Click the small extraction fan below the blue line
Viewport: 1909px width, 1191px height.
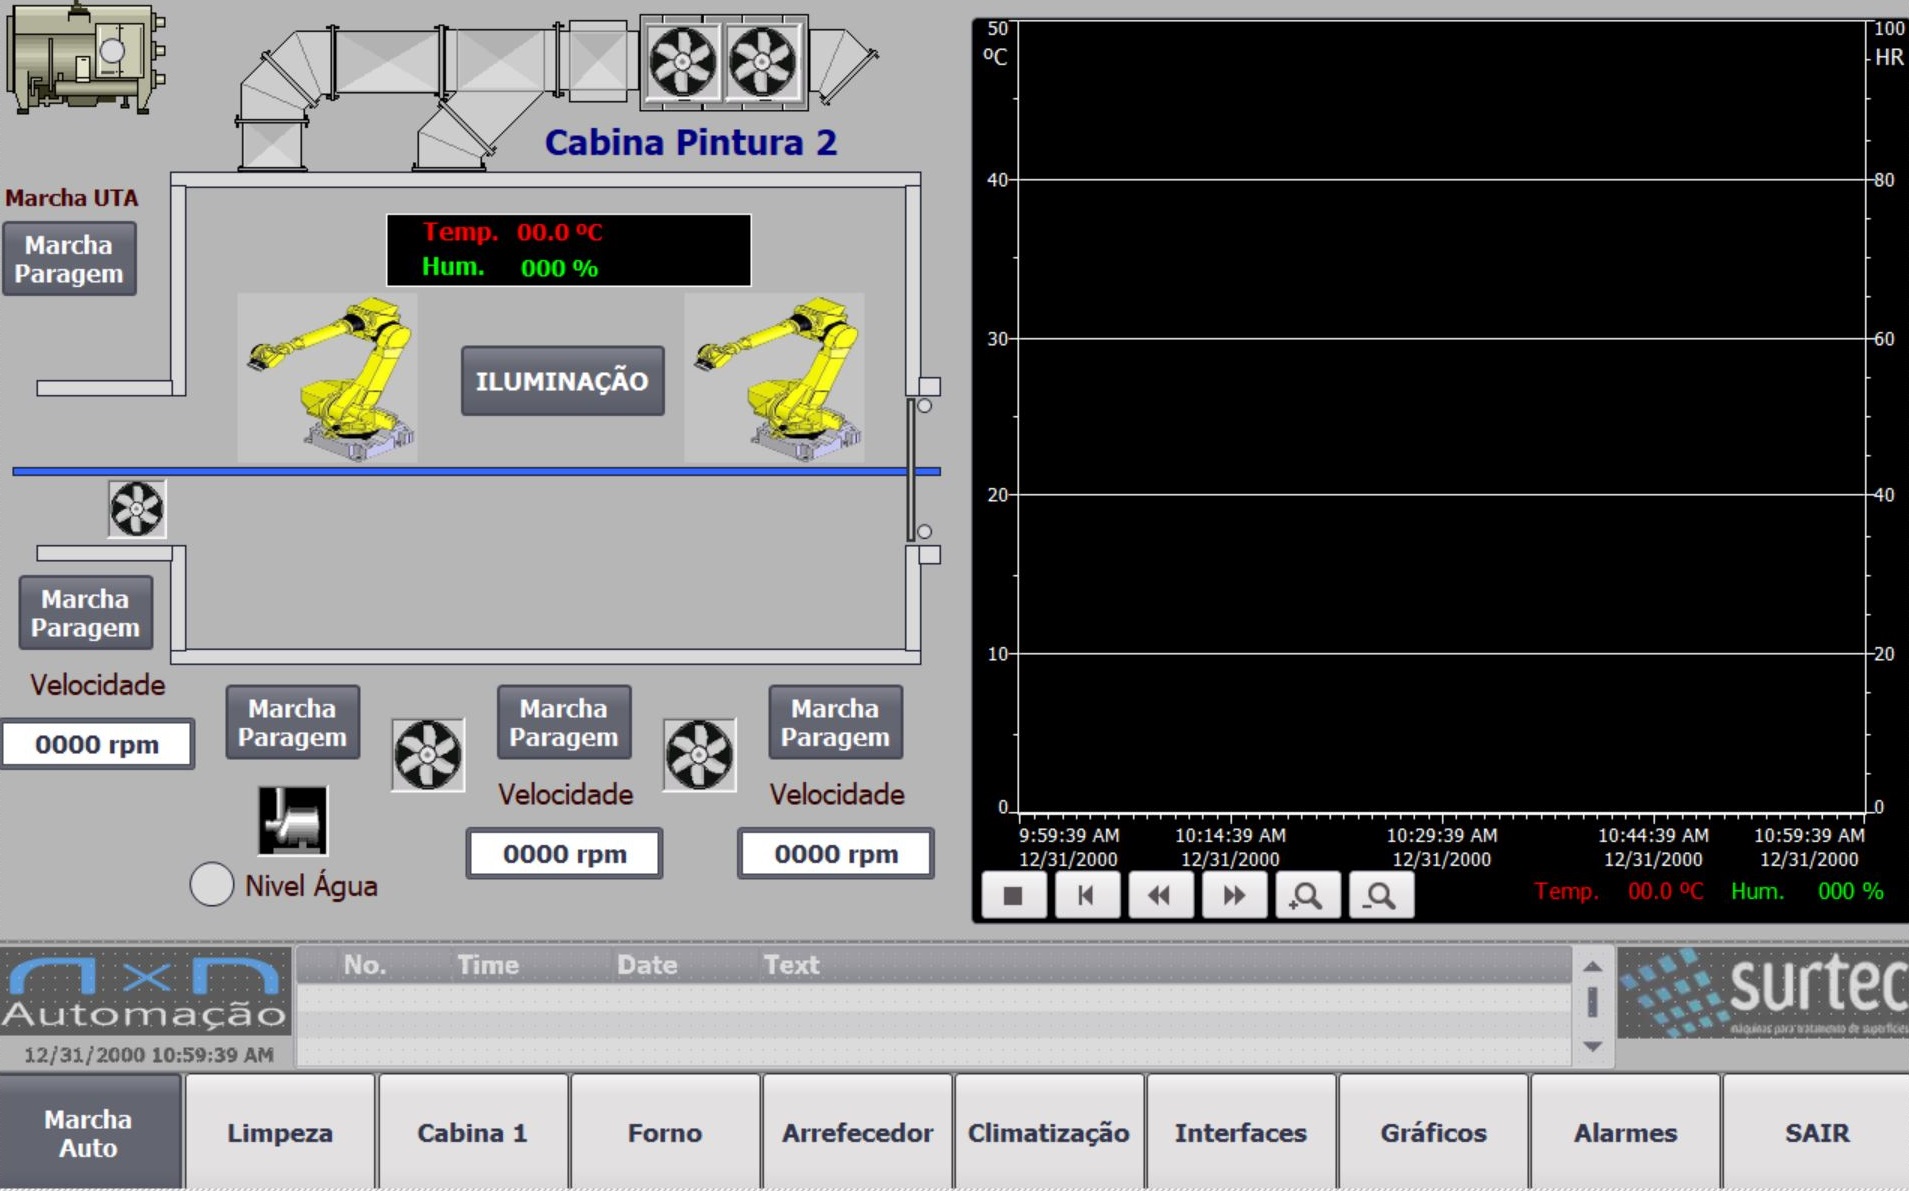point(137,509)
